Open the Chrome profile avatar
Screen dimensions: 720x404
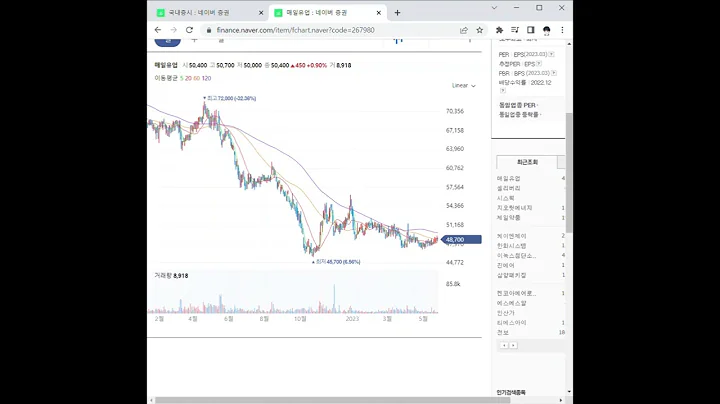coord(546,30)
